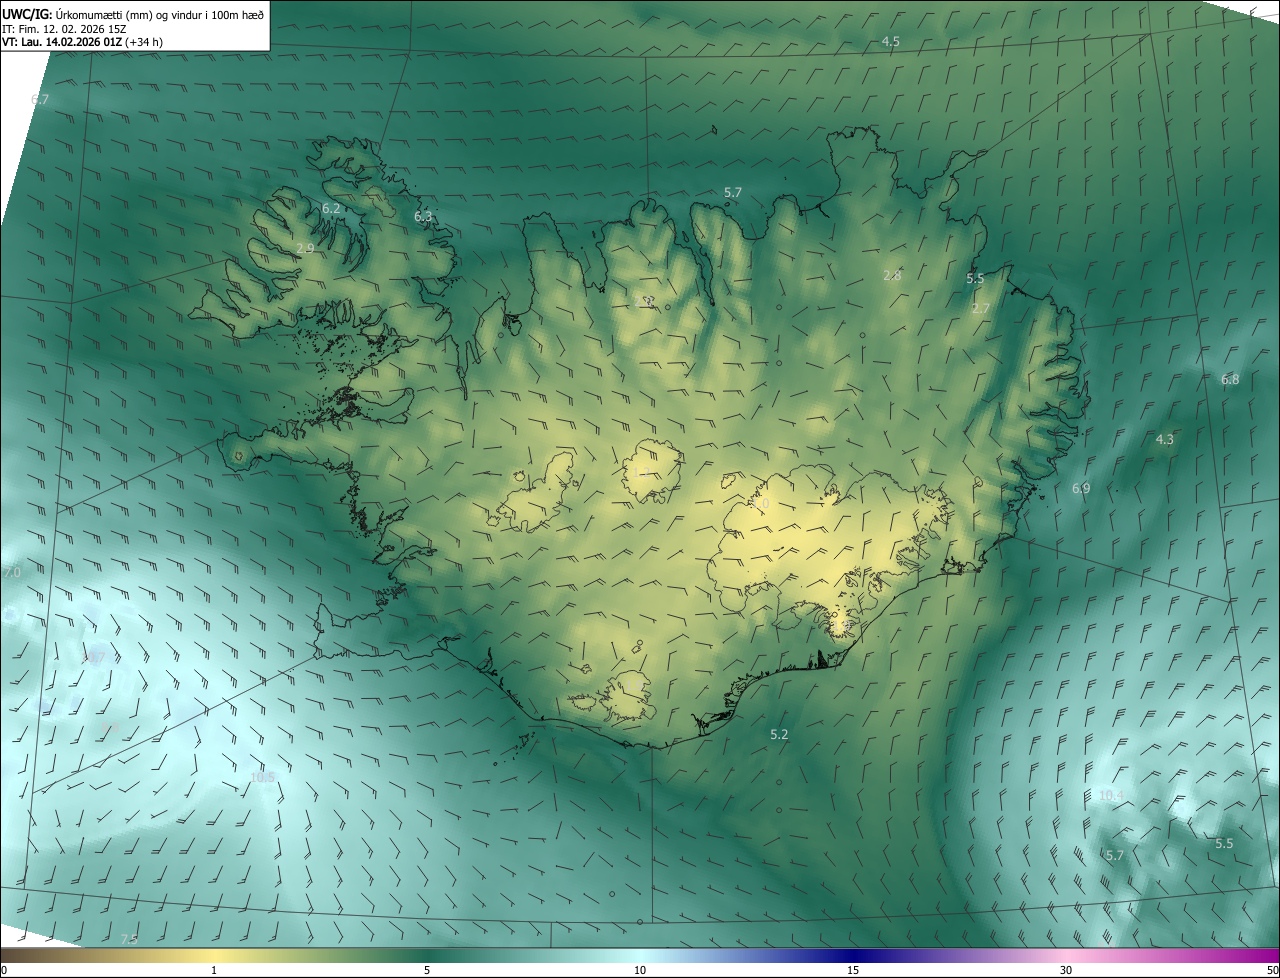This screenshot has height=978, width=1280.
Task: Click the 5 label on the color scale
Action: (x=427, y=970)
